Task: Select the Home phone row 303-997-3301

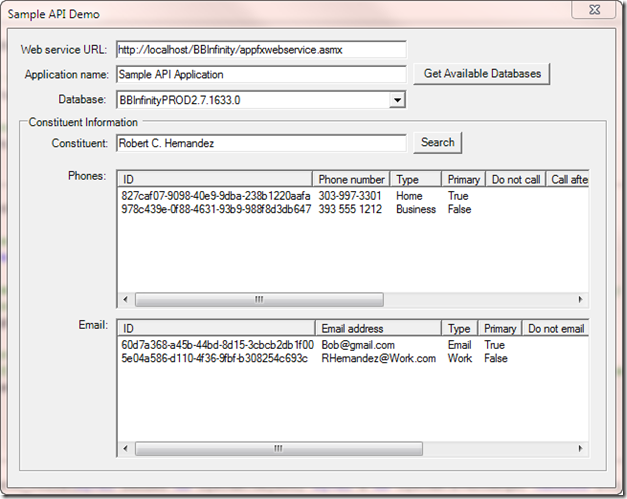Action: pyautogui.click(x=350, y=196)
